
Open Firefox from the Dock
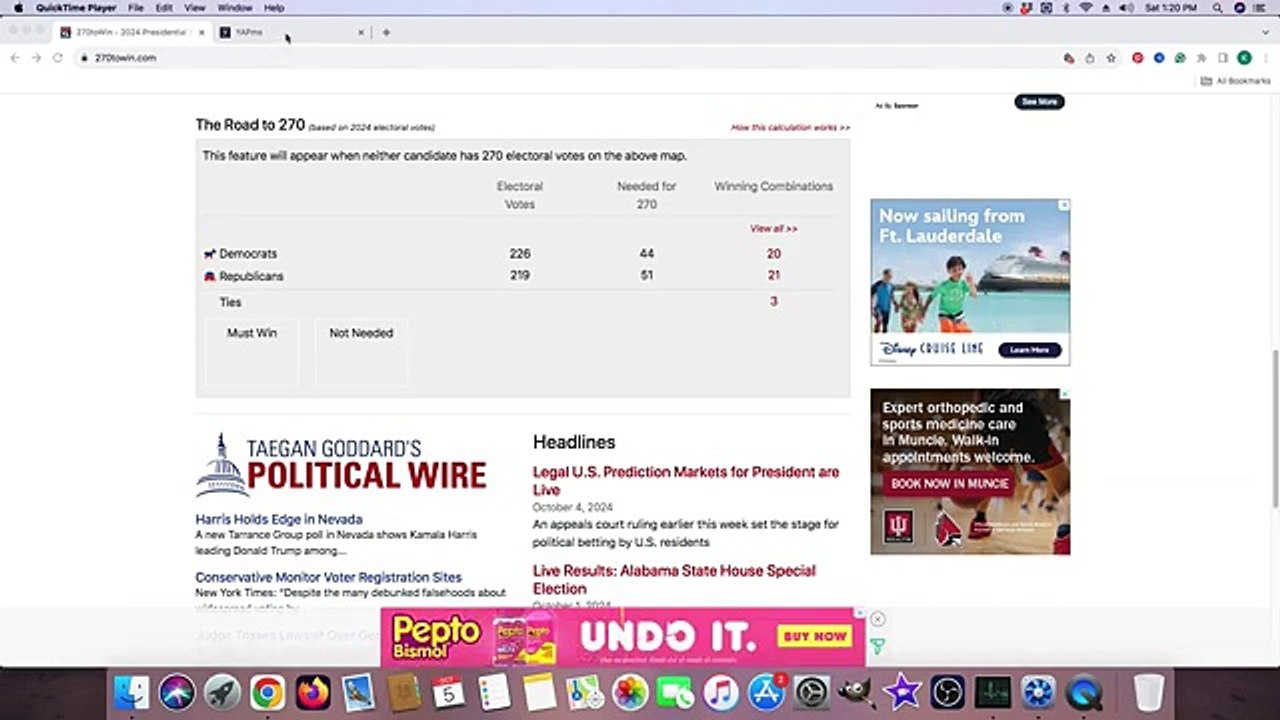[x=312, y=692]
